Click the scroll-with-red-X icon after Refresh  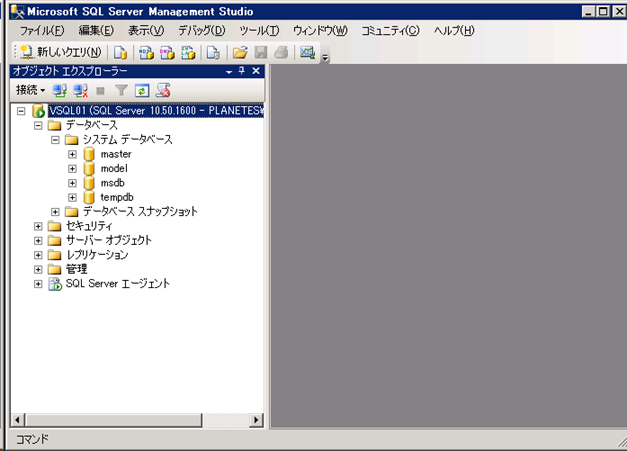[163, 90]
